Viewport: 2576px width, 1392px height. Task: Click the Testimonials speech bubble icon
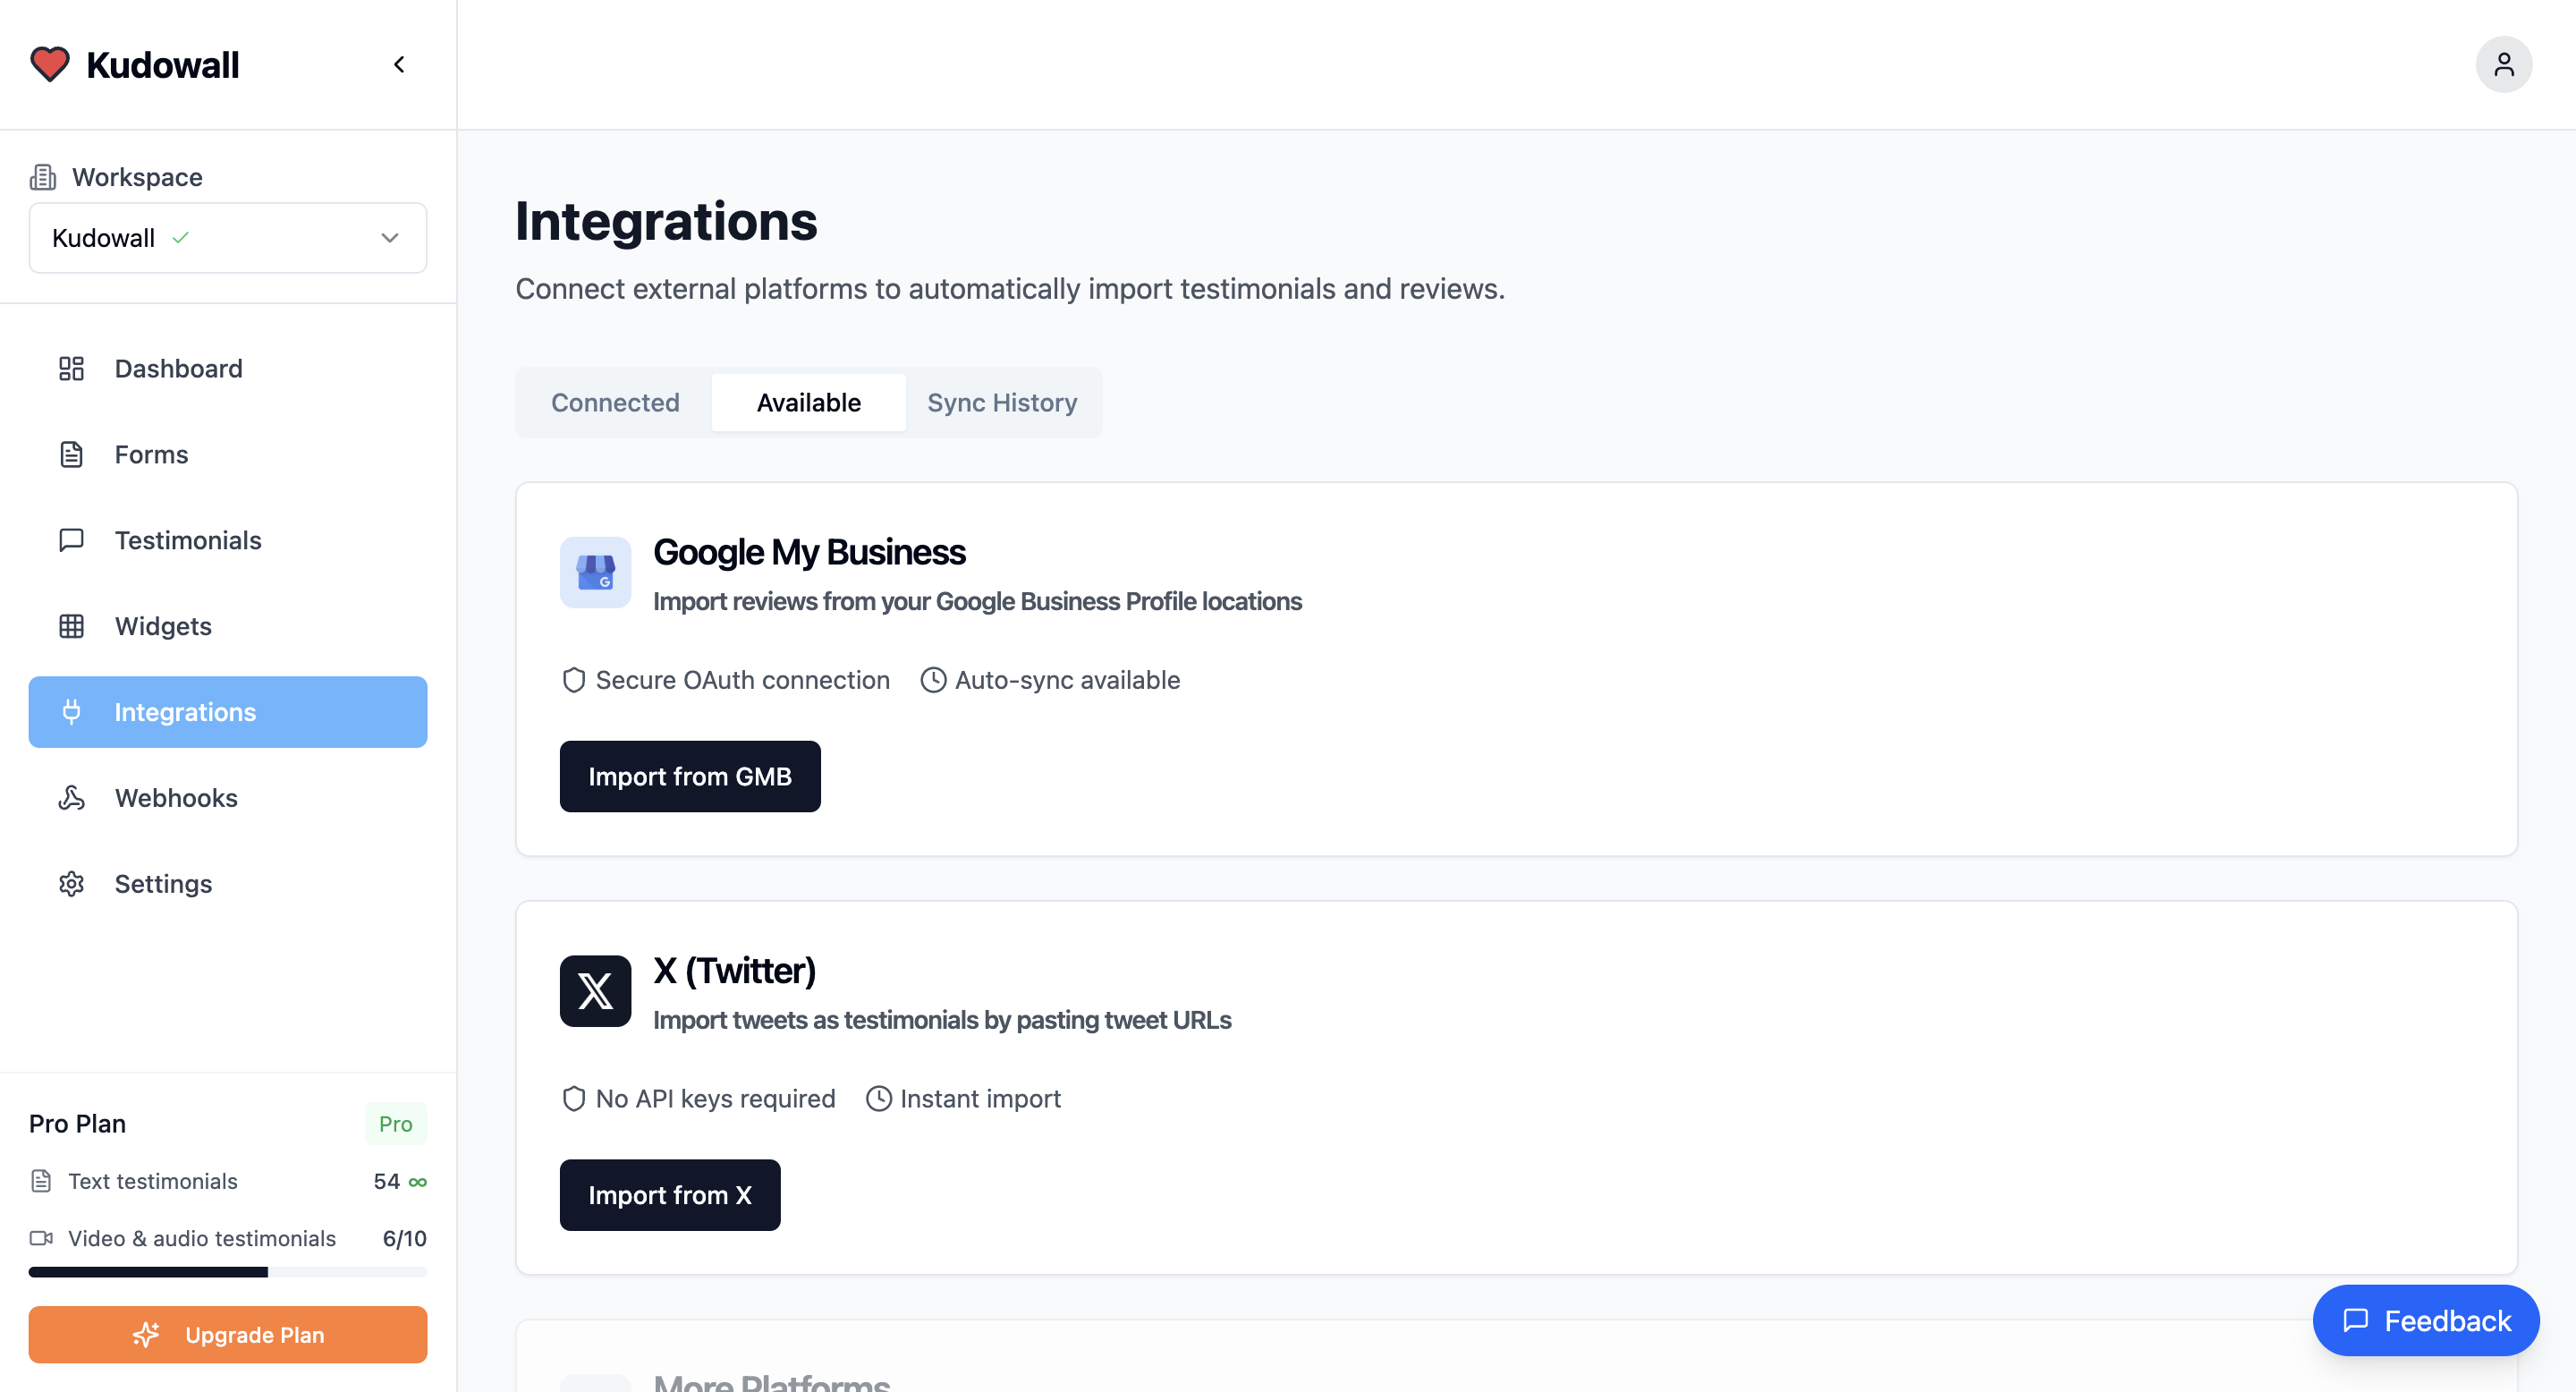tap(71, 541)
